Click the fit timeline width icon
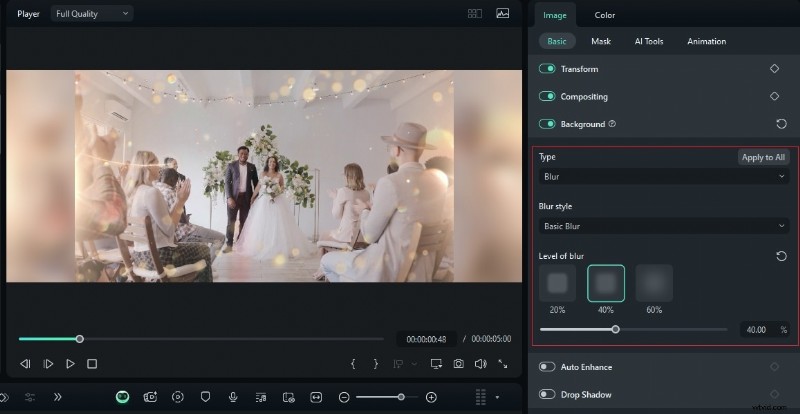 click(316, 397)
